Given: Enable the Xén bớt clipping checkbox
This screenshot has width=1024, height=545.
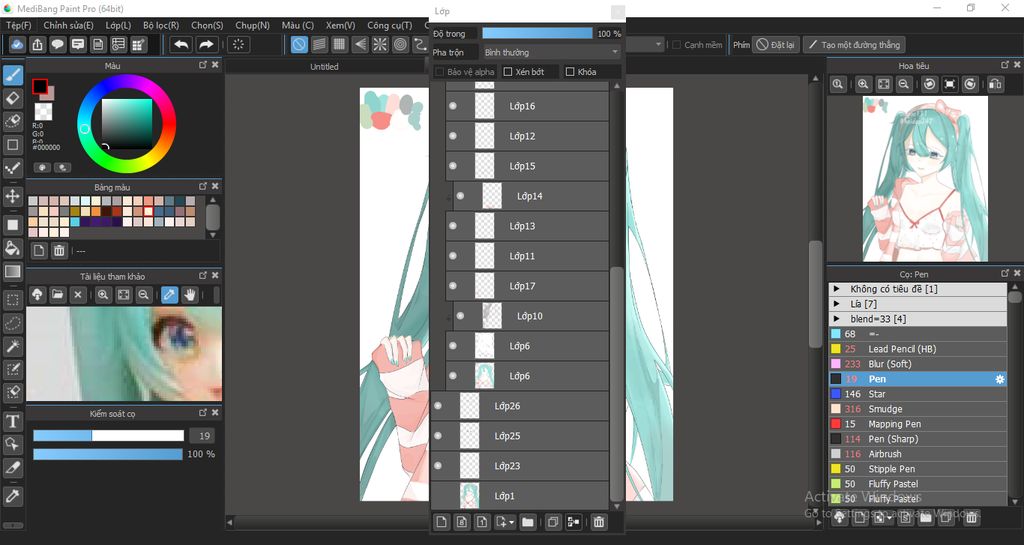Looking at the screenshot, I should click(508, 72).
